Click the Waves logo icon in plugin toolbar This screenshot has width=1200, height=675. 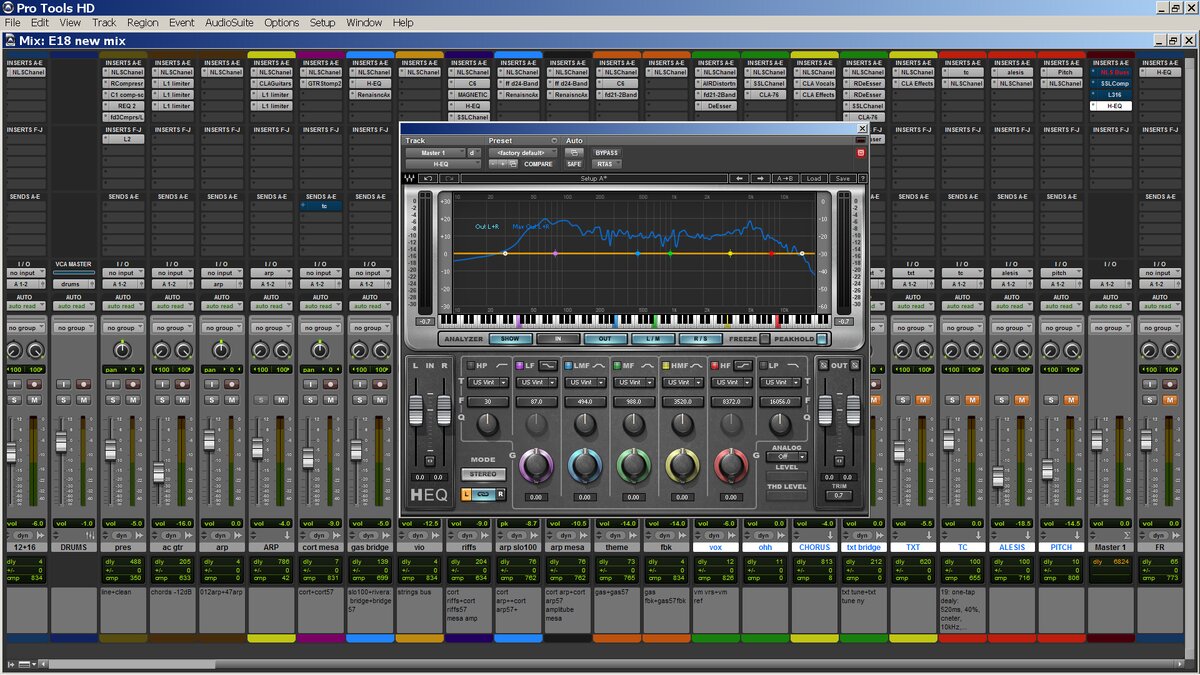coord(410,178)
